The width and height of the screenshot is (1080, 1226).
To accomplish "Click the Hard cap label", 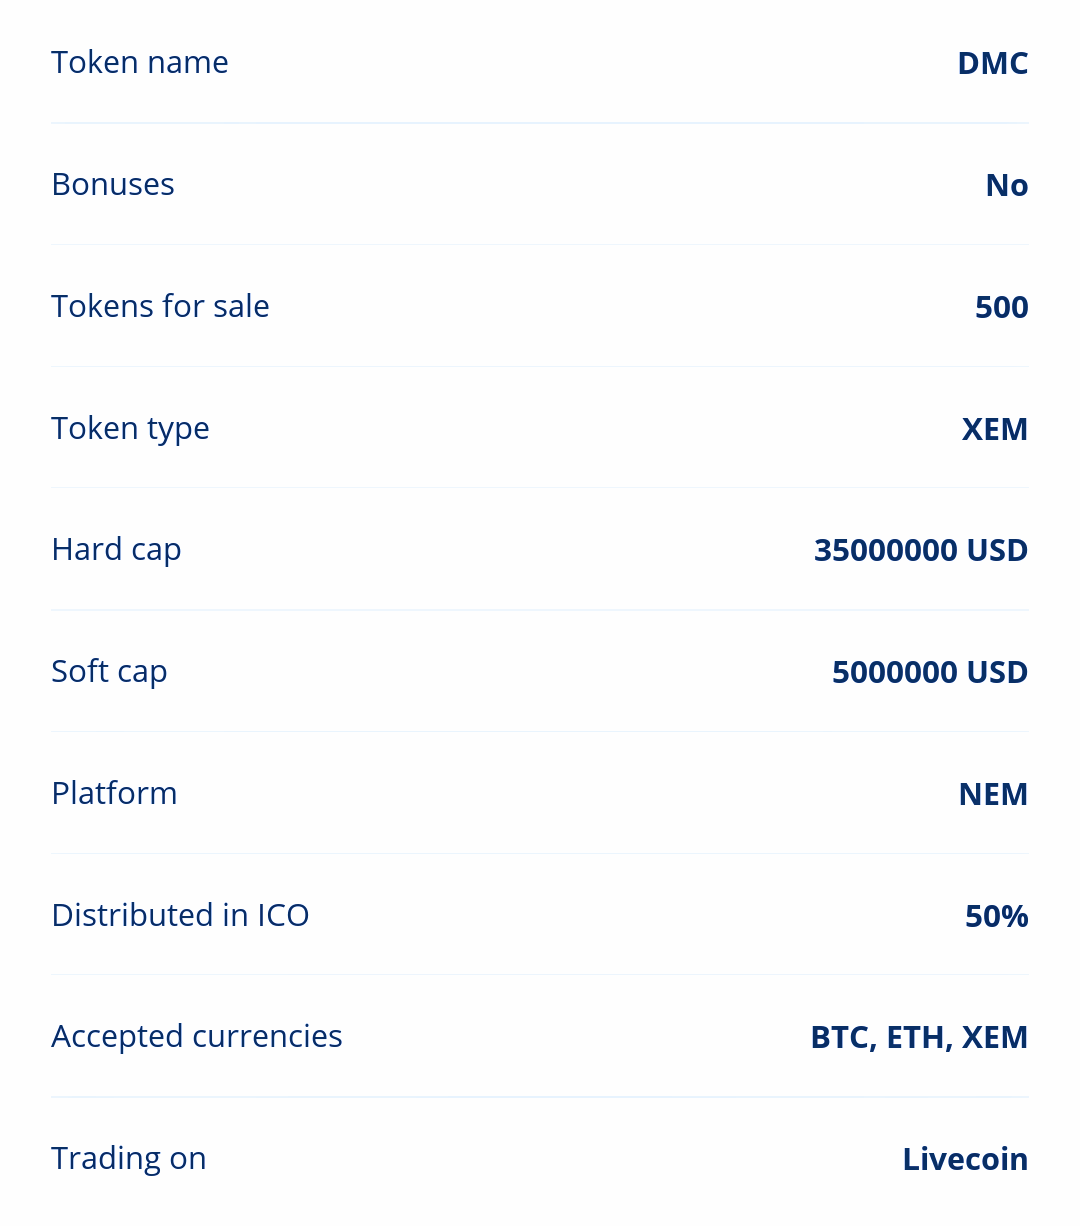I will [116, 549].
